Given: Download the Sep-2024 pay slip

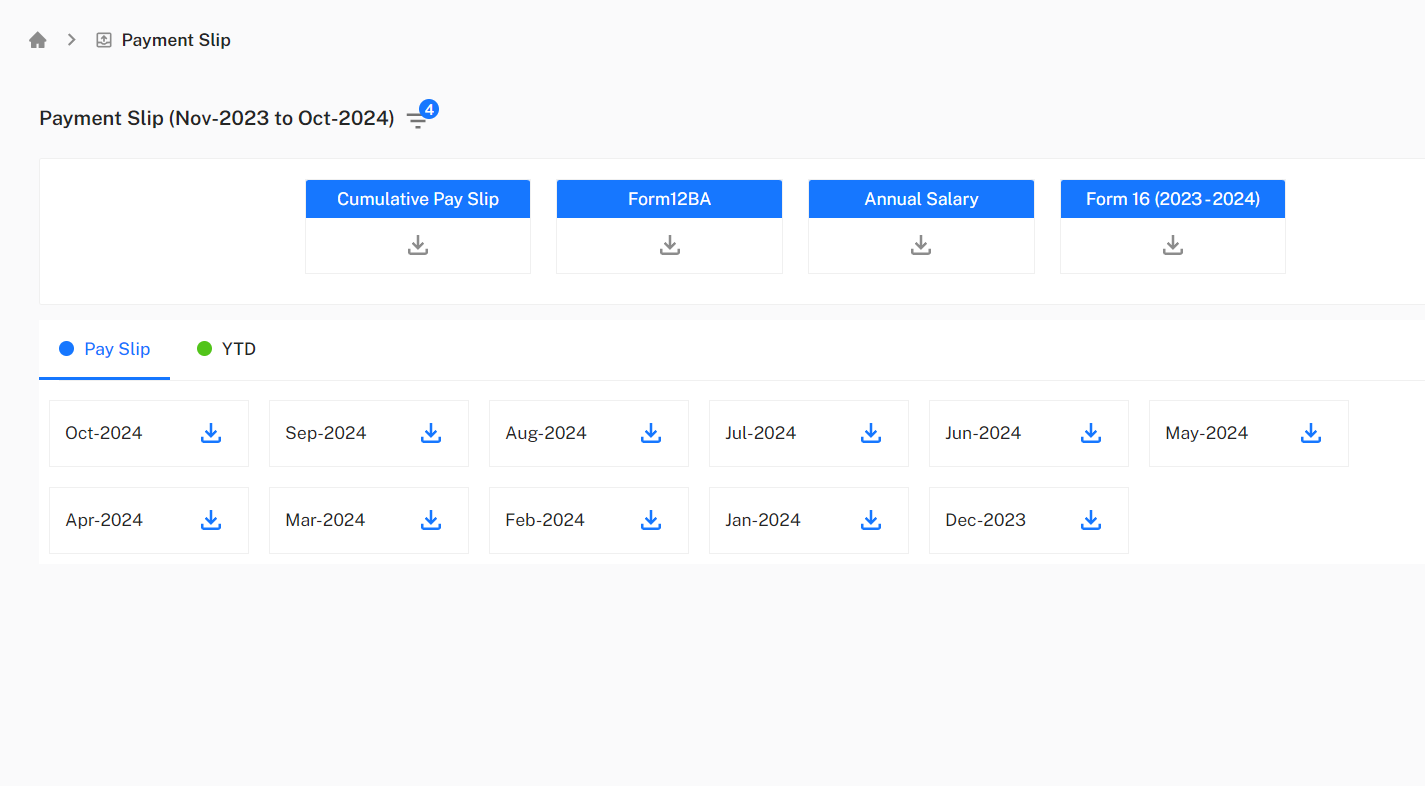Looking at the screenshot, I should (430, 433).
